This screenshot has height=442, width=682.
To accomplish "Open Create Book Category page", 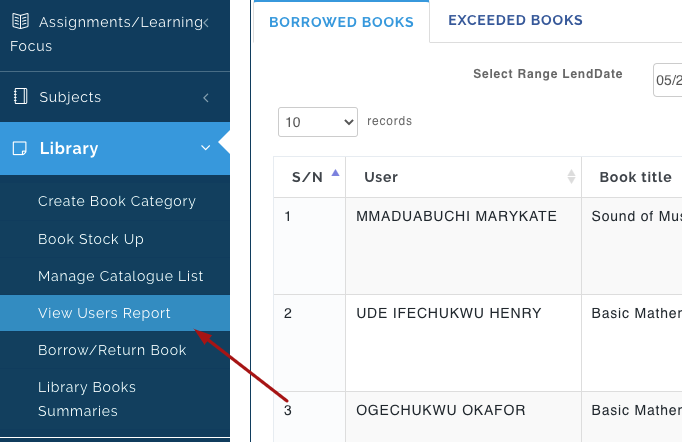I will click(x=117, y=201).
